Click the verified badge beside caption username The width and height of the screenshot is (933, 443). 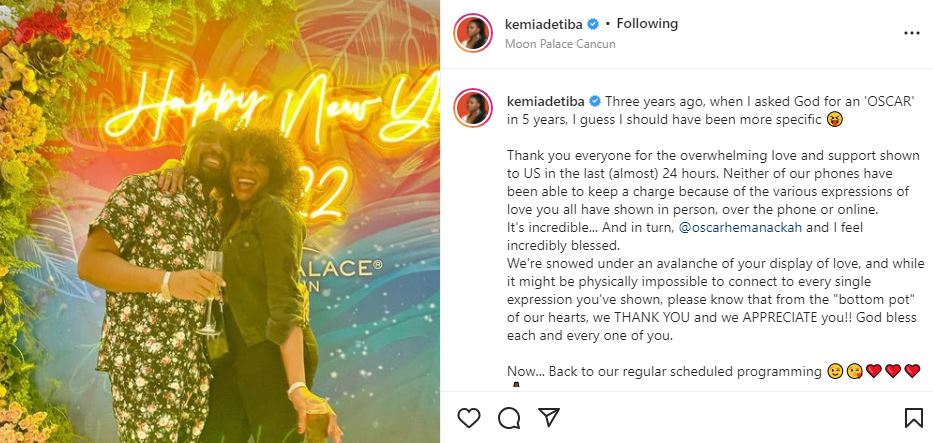coord(594,101)
